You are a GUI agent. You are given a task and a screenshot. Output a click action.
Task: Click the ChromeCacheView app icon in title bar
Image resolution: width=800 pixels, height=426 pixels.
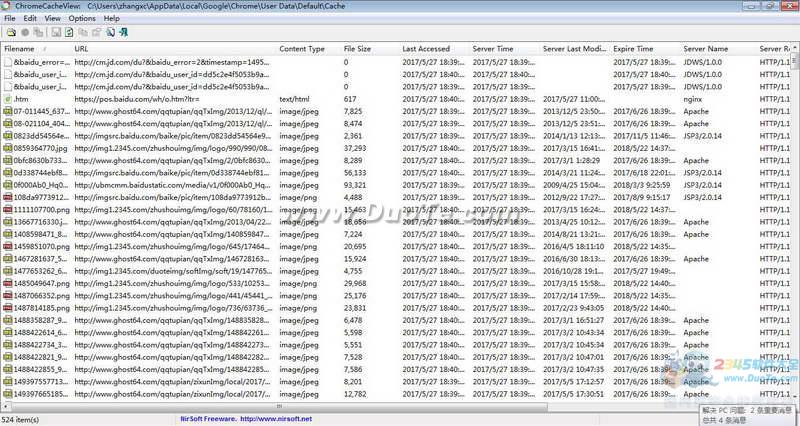pyautogui.click(x=6, y=6)
